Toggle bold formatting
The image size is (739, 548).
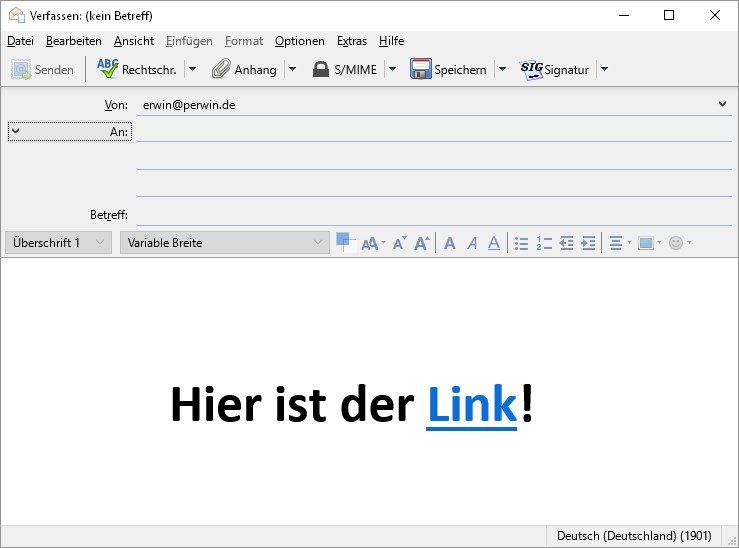pyautogui.click(x=450, y=243)
